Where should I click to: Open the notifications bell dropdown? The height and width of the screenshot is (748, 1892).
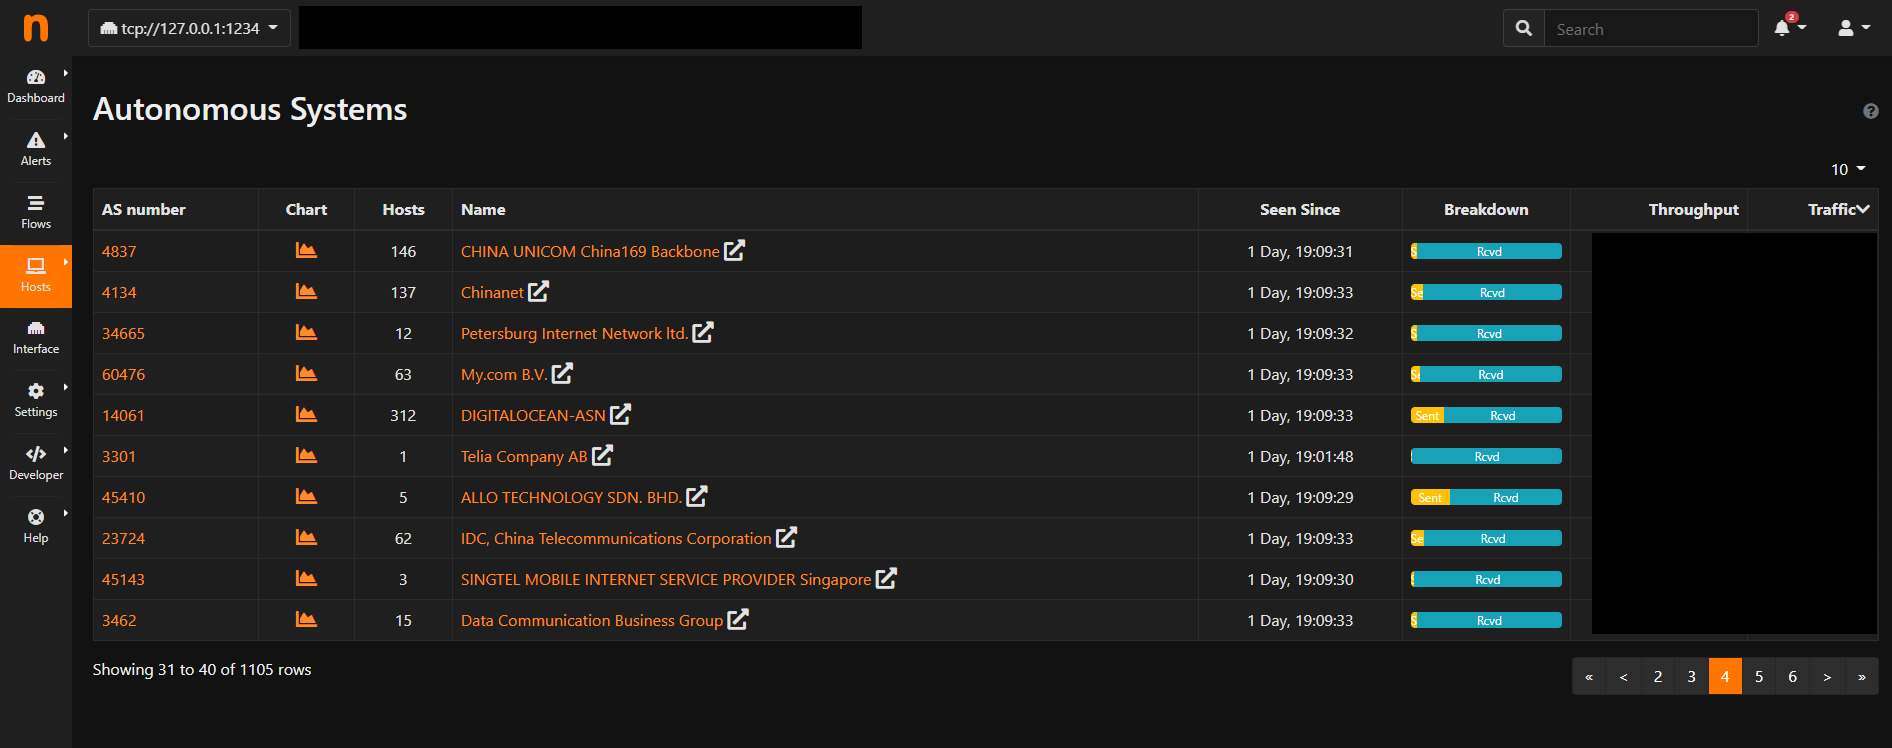point(1789,27)
